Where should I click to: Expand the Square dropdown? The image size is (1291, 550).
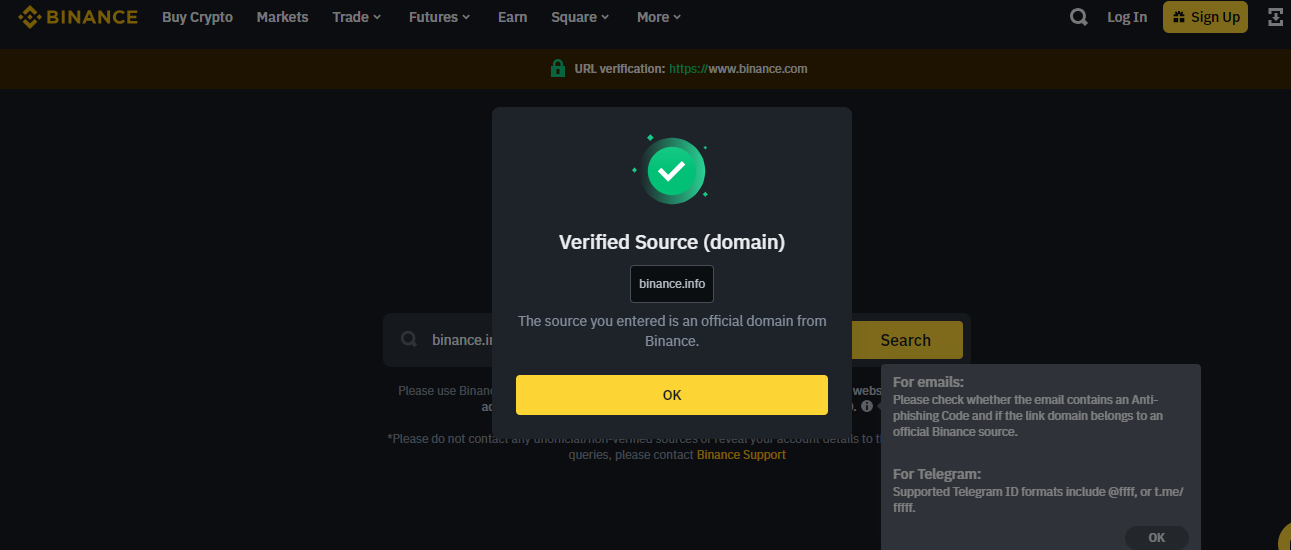(580, 17)
